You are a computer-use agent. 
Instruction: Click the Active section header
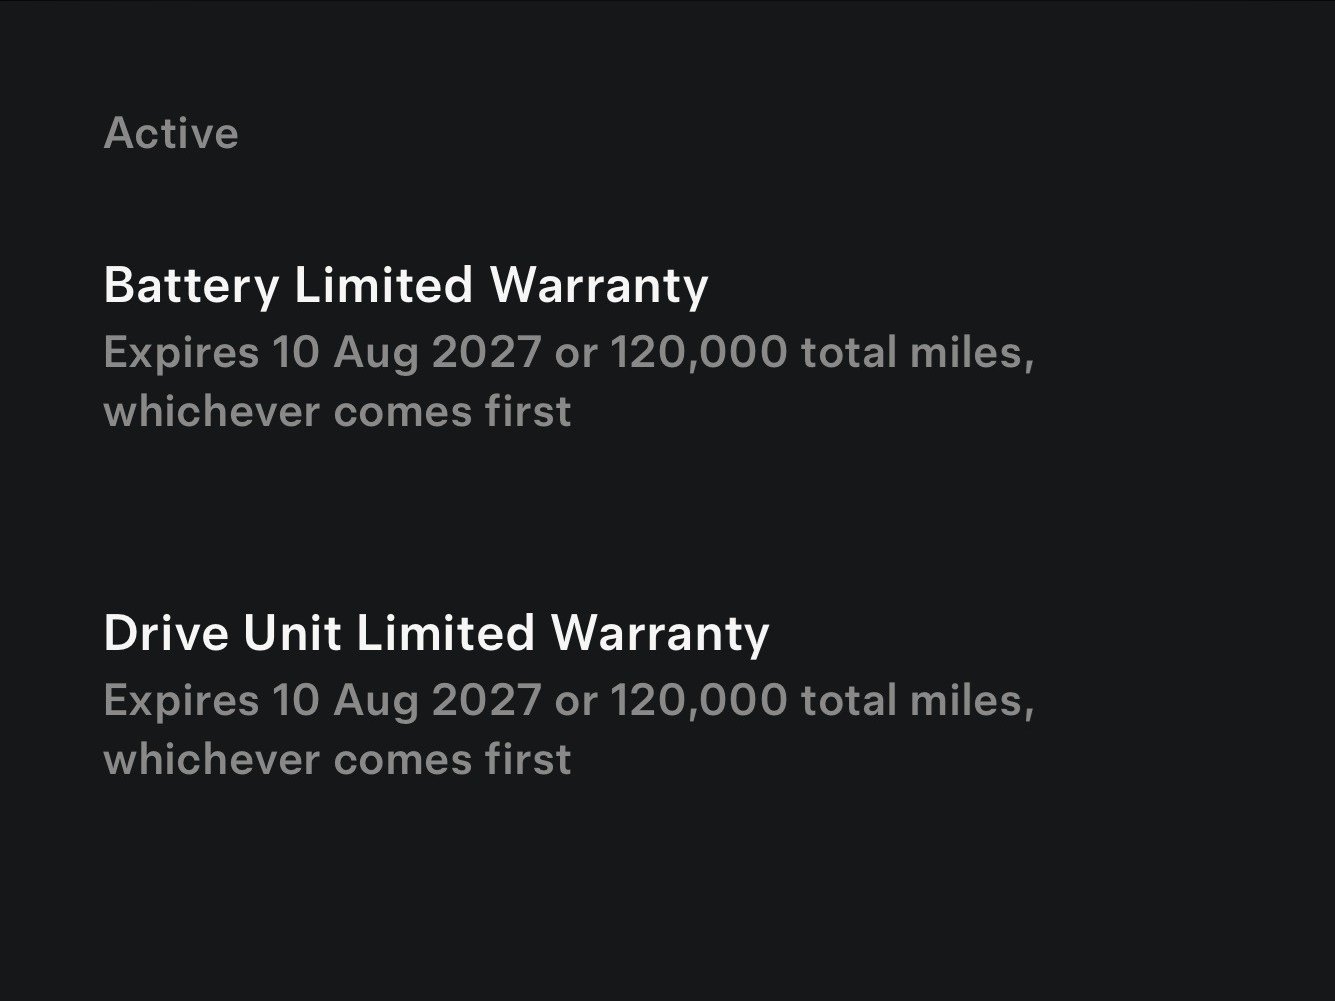[x=171, y=133]
